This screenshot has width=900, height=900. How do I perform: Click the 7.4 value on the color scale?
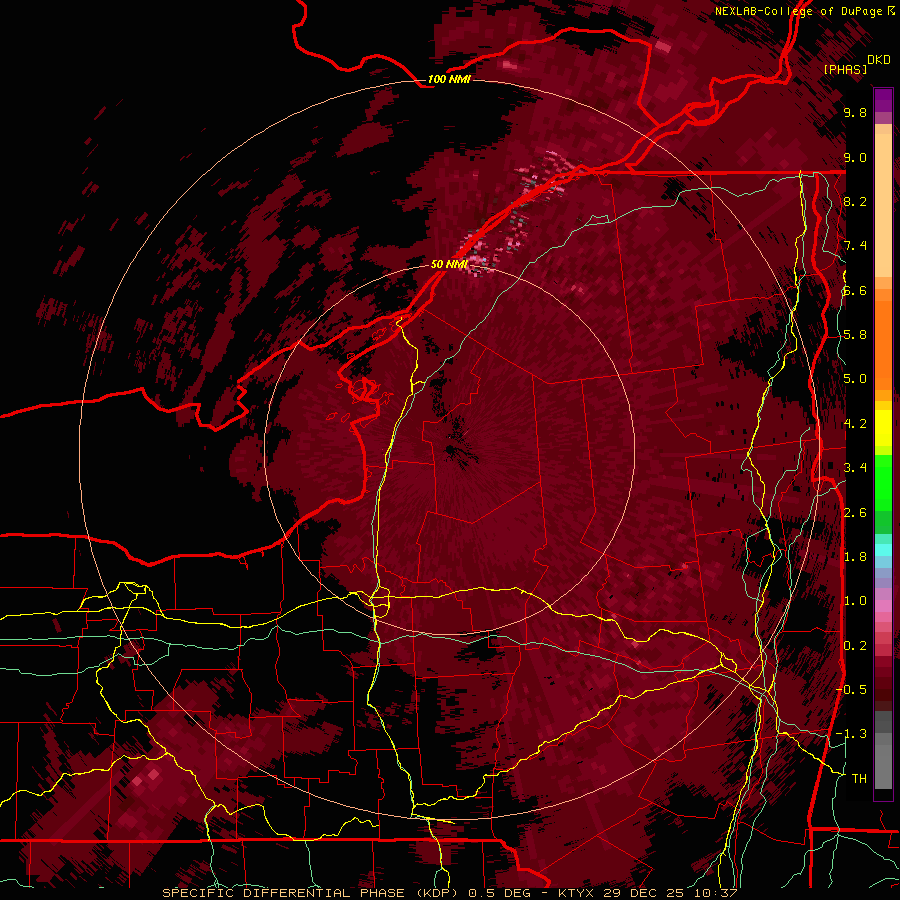click(855, 246)
